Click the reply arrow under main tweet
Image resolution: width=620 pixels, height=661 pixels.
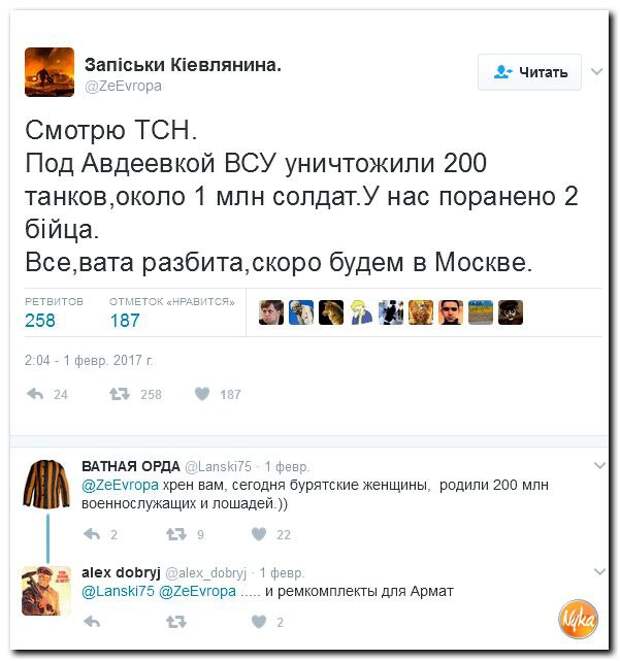point(35,394)
